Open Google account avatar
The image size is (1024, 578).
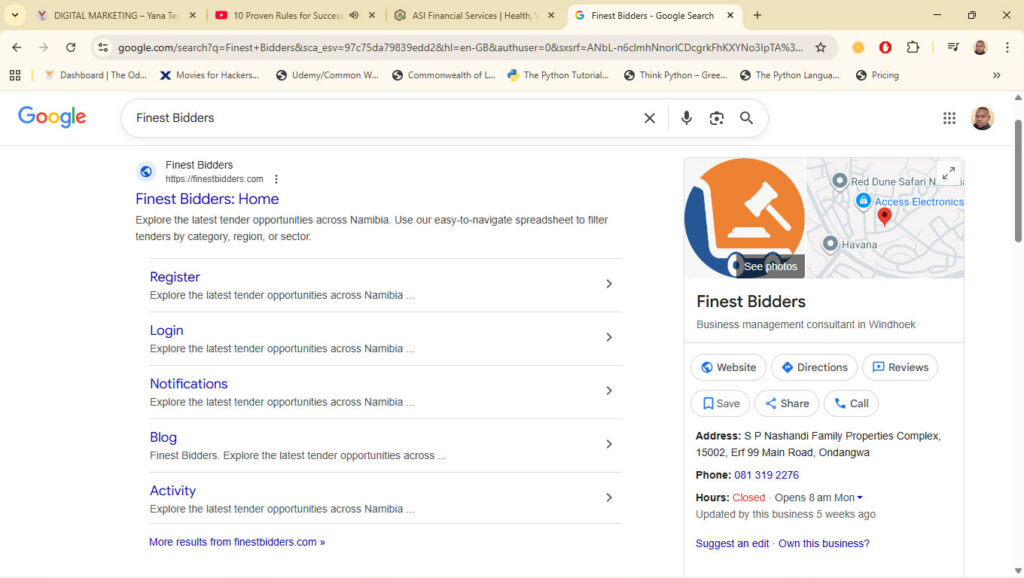click(x=982, y=118)
